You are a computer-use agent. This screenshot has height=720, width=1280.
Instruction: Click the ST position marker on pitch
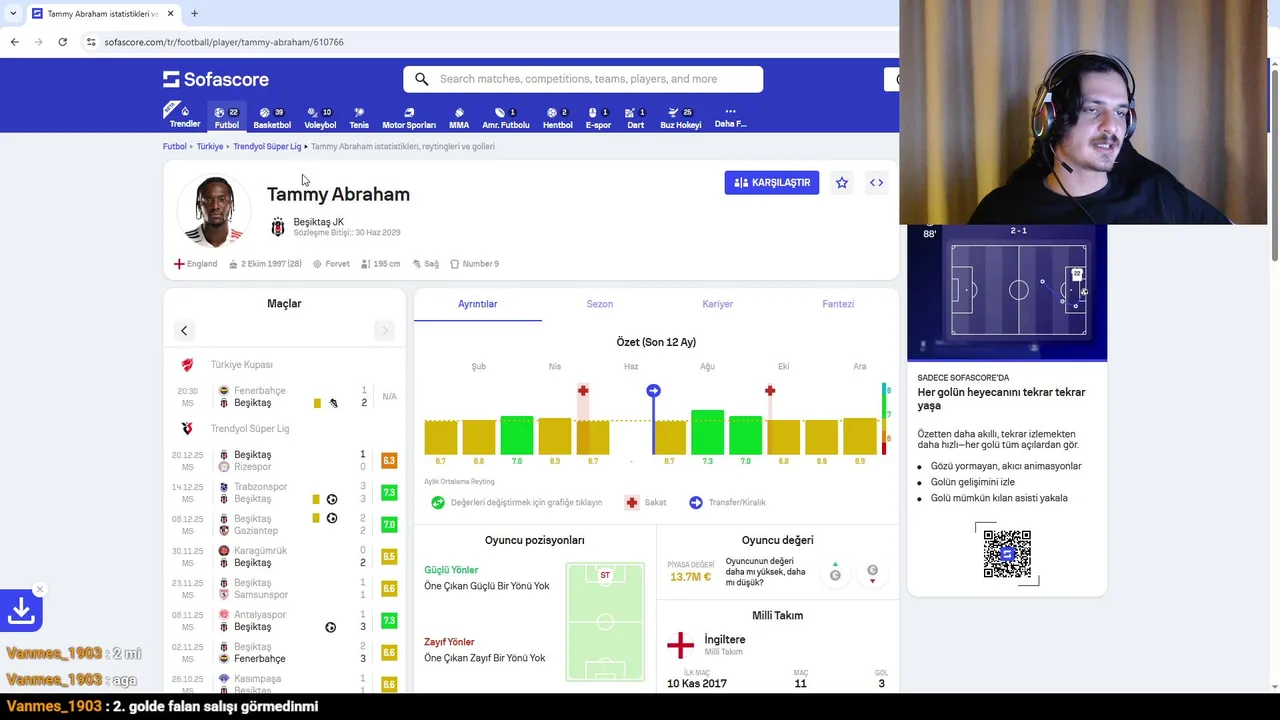click(x=605, y=575)
